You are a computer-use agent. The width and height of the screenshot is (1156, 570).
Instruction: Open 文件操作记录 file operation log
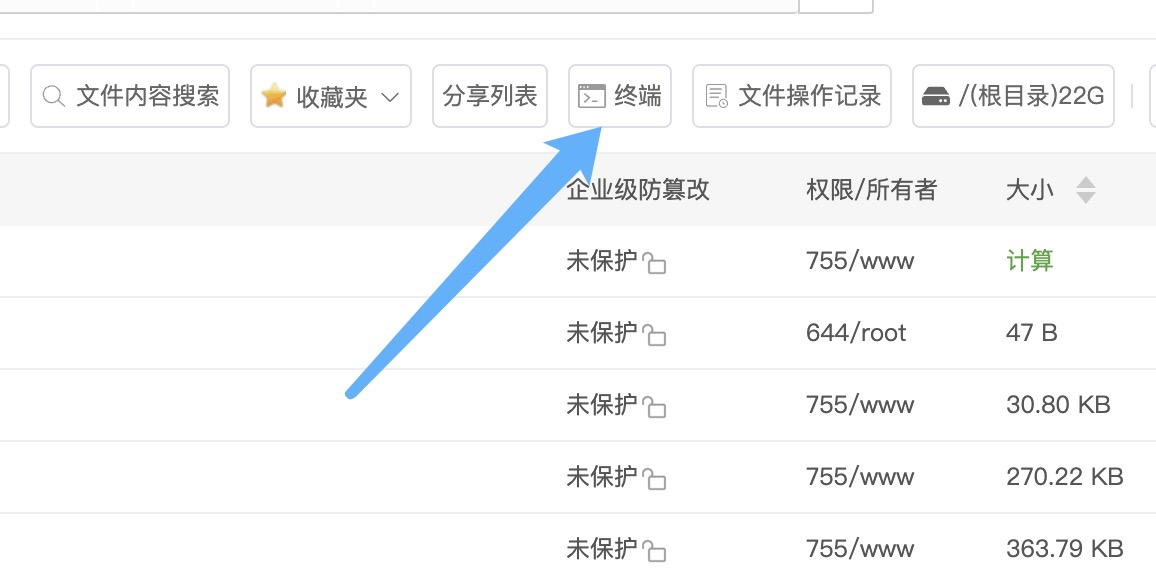792,96
